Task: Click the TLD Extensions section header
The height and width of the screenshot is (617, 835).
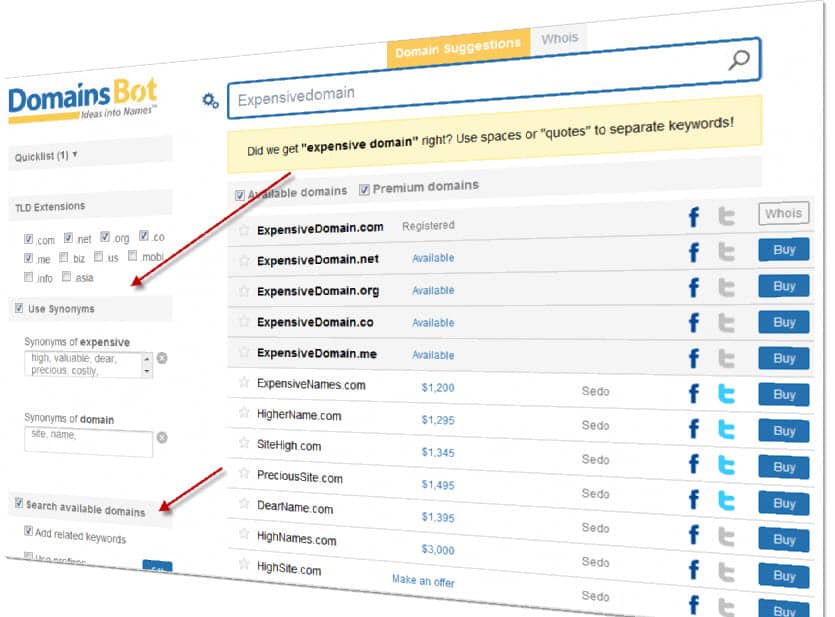Action: (x=89, y=205)
